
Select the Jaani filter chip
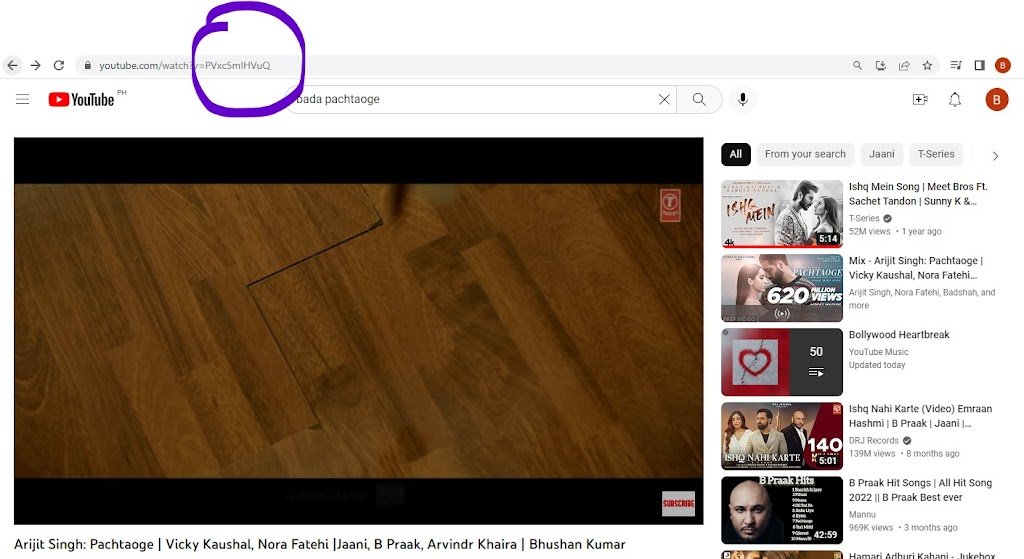[x=882, y=154]
